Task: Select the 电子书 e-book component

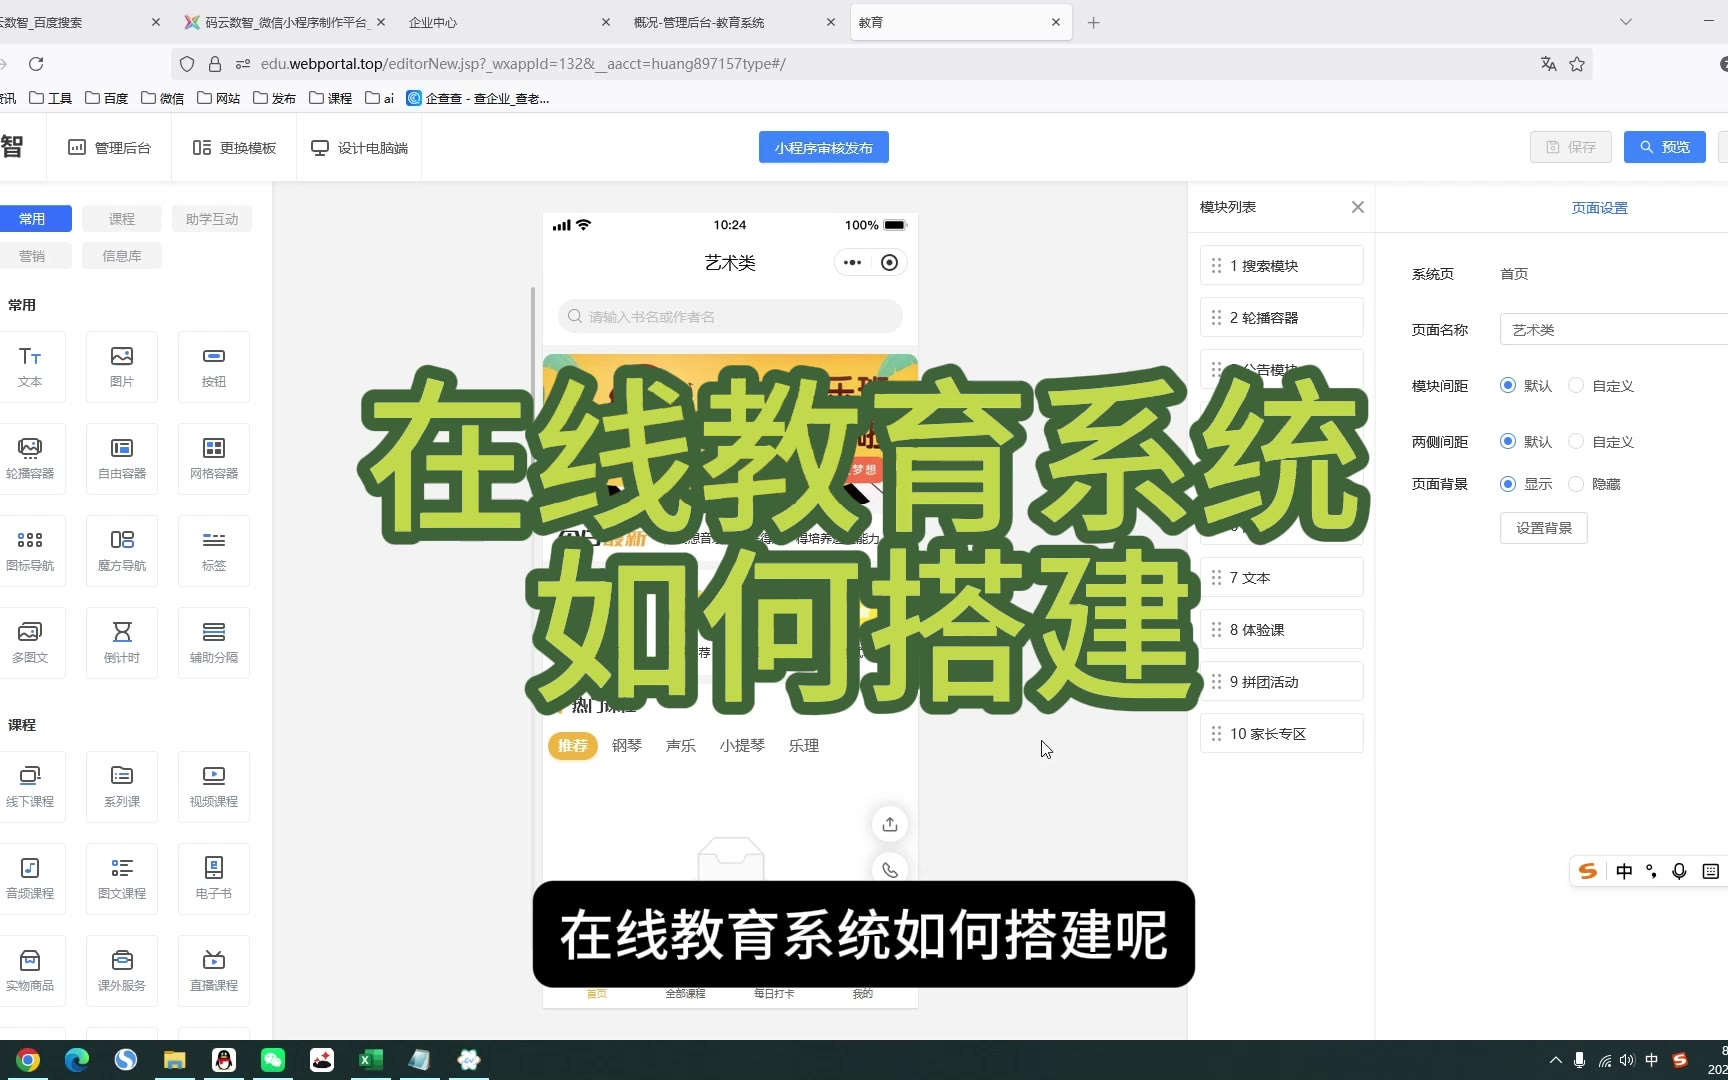Action: [x=214, y=878]
